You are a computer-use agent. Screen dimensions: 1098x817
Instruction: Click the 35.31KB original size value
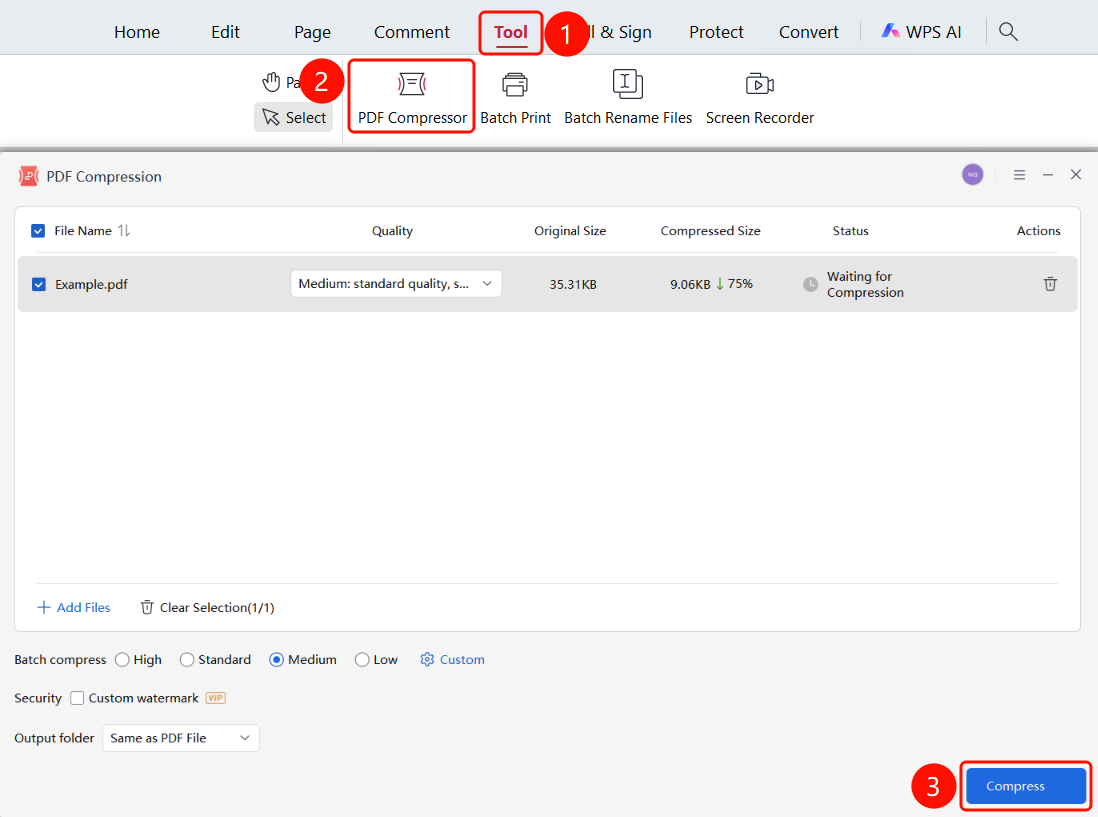(573, 284)
